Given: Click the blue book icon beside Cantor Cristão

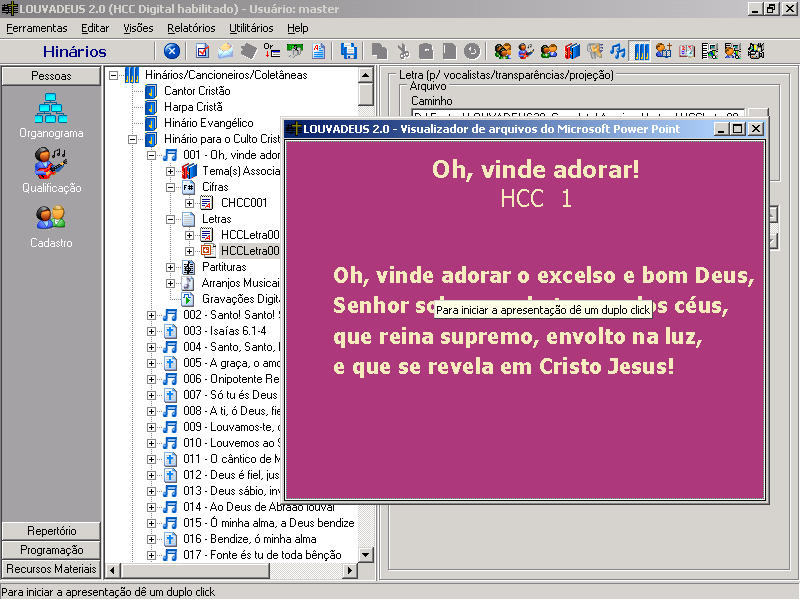Looking at the screenshot, I should point(151,91).
